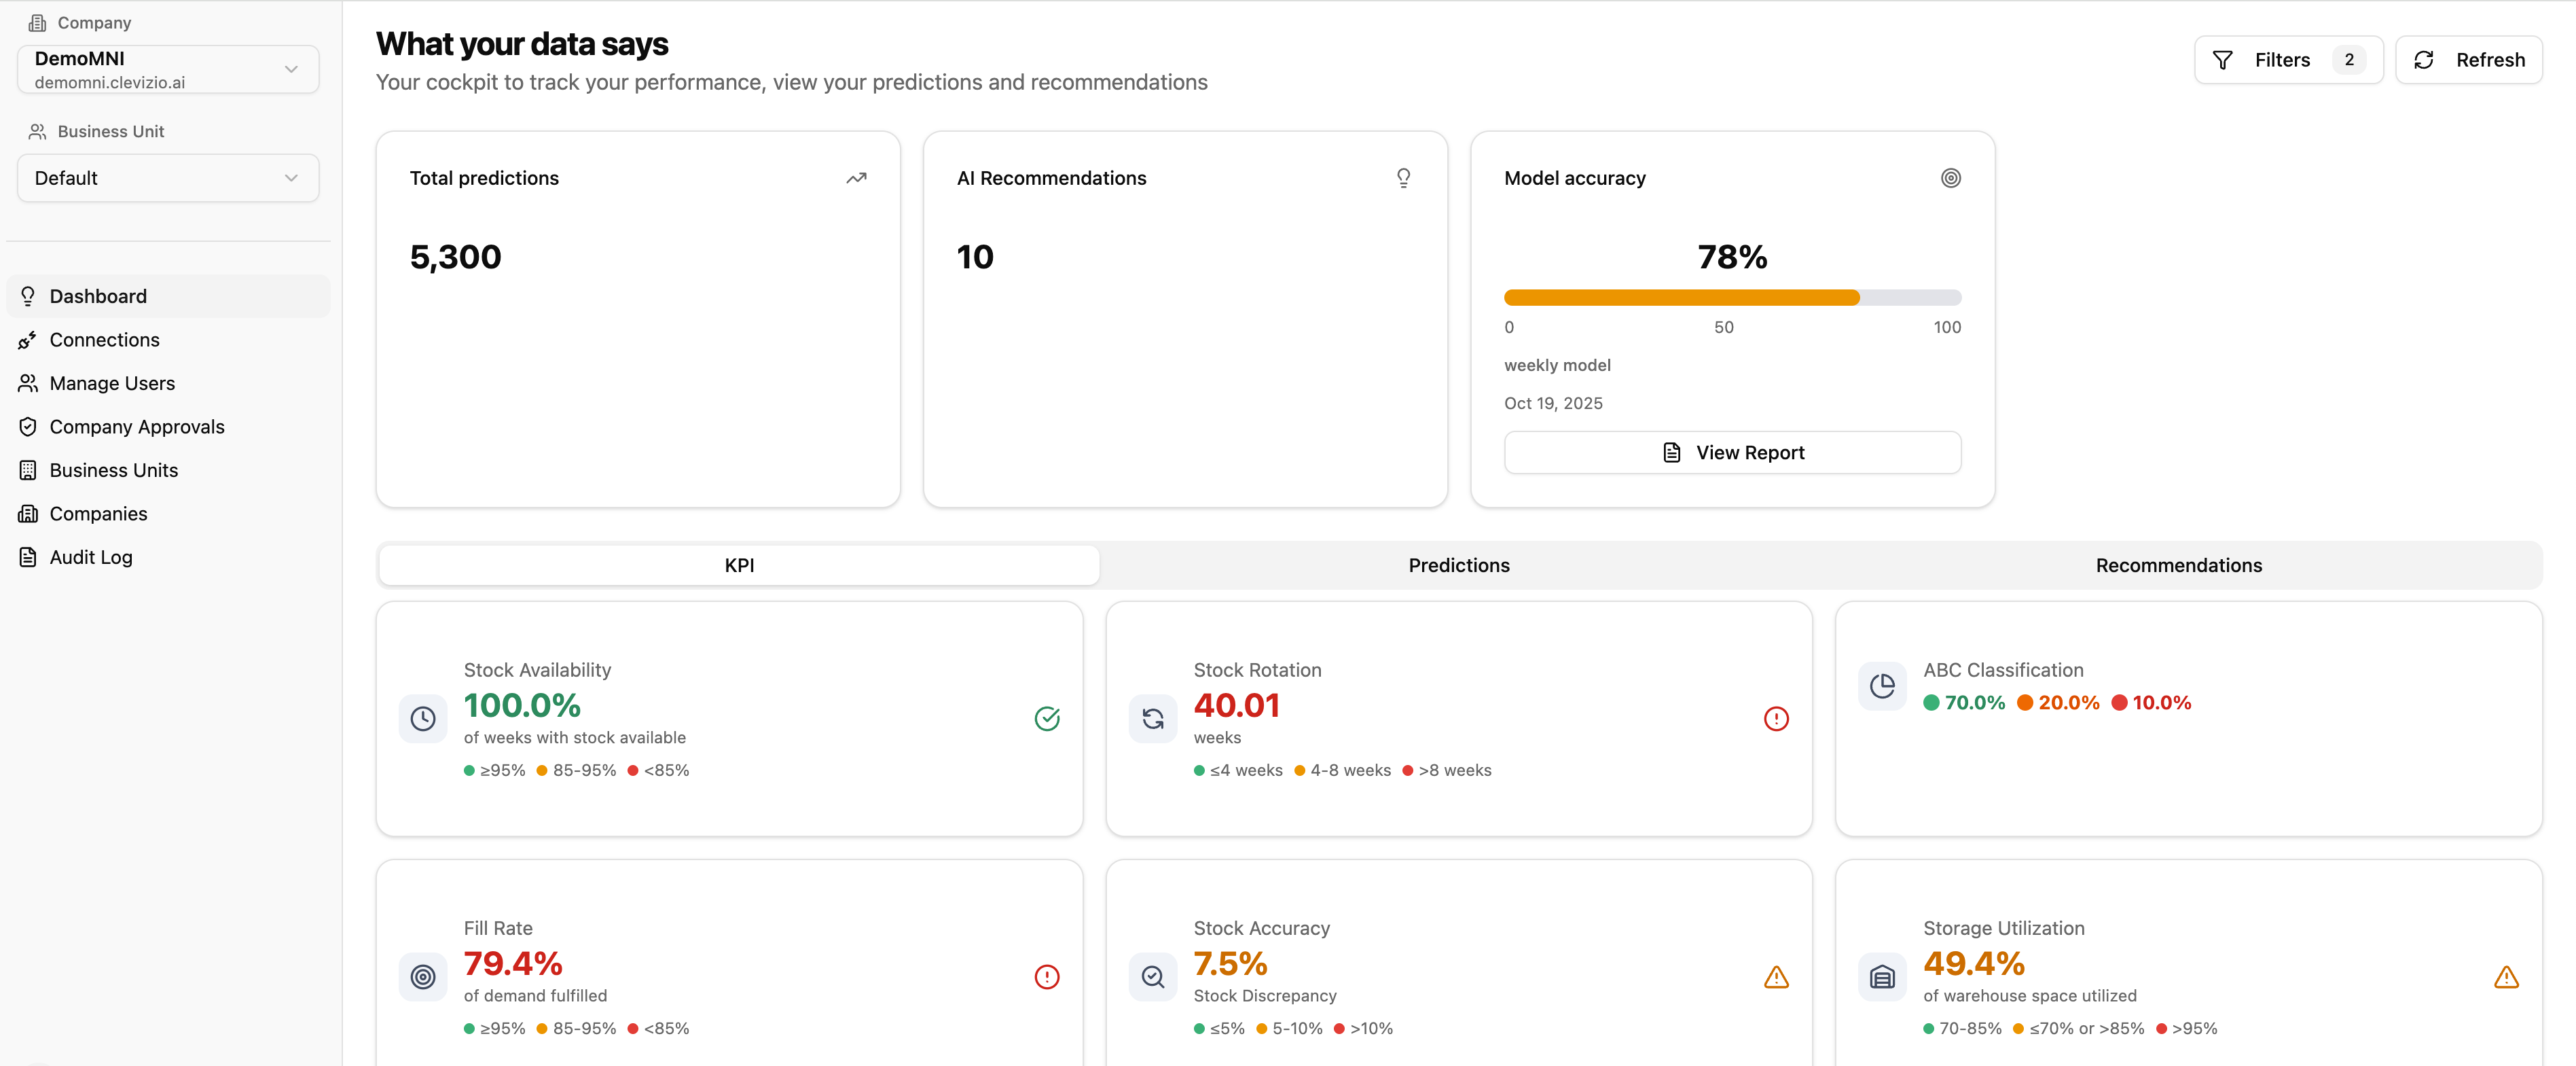
Task: Click the Storage Utilization warning triangle icon
Action: 2505,977
